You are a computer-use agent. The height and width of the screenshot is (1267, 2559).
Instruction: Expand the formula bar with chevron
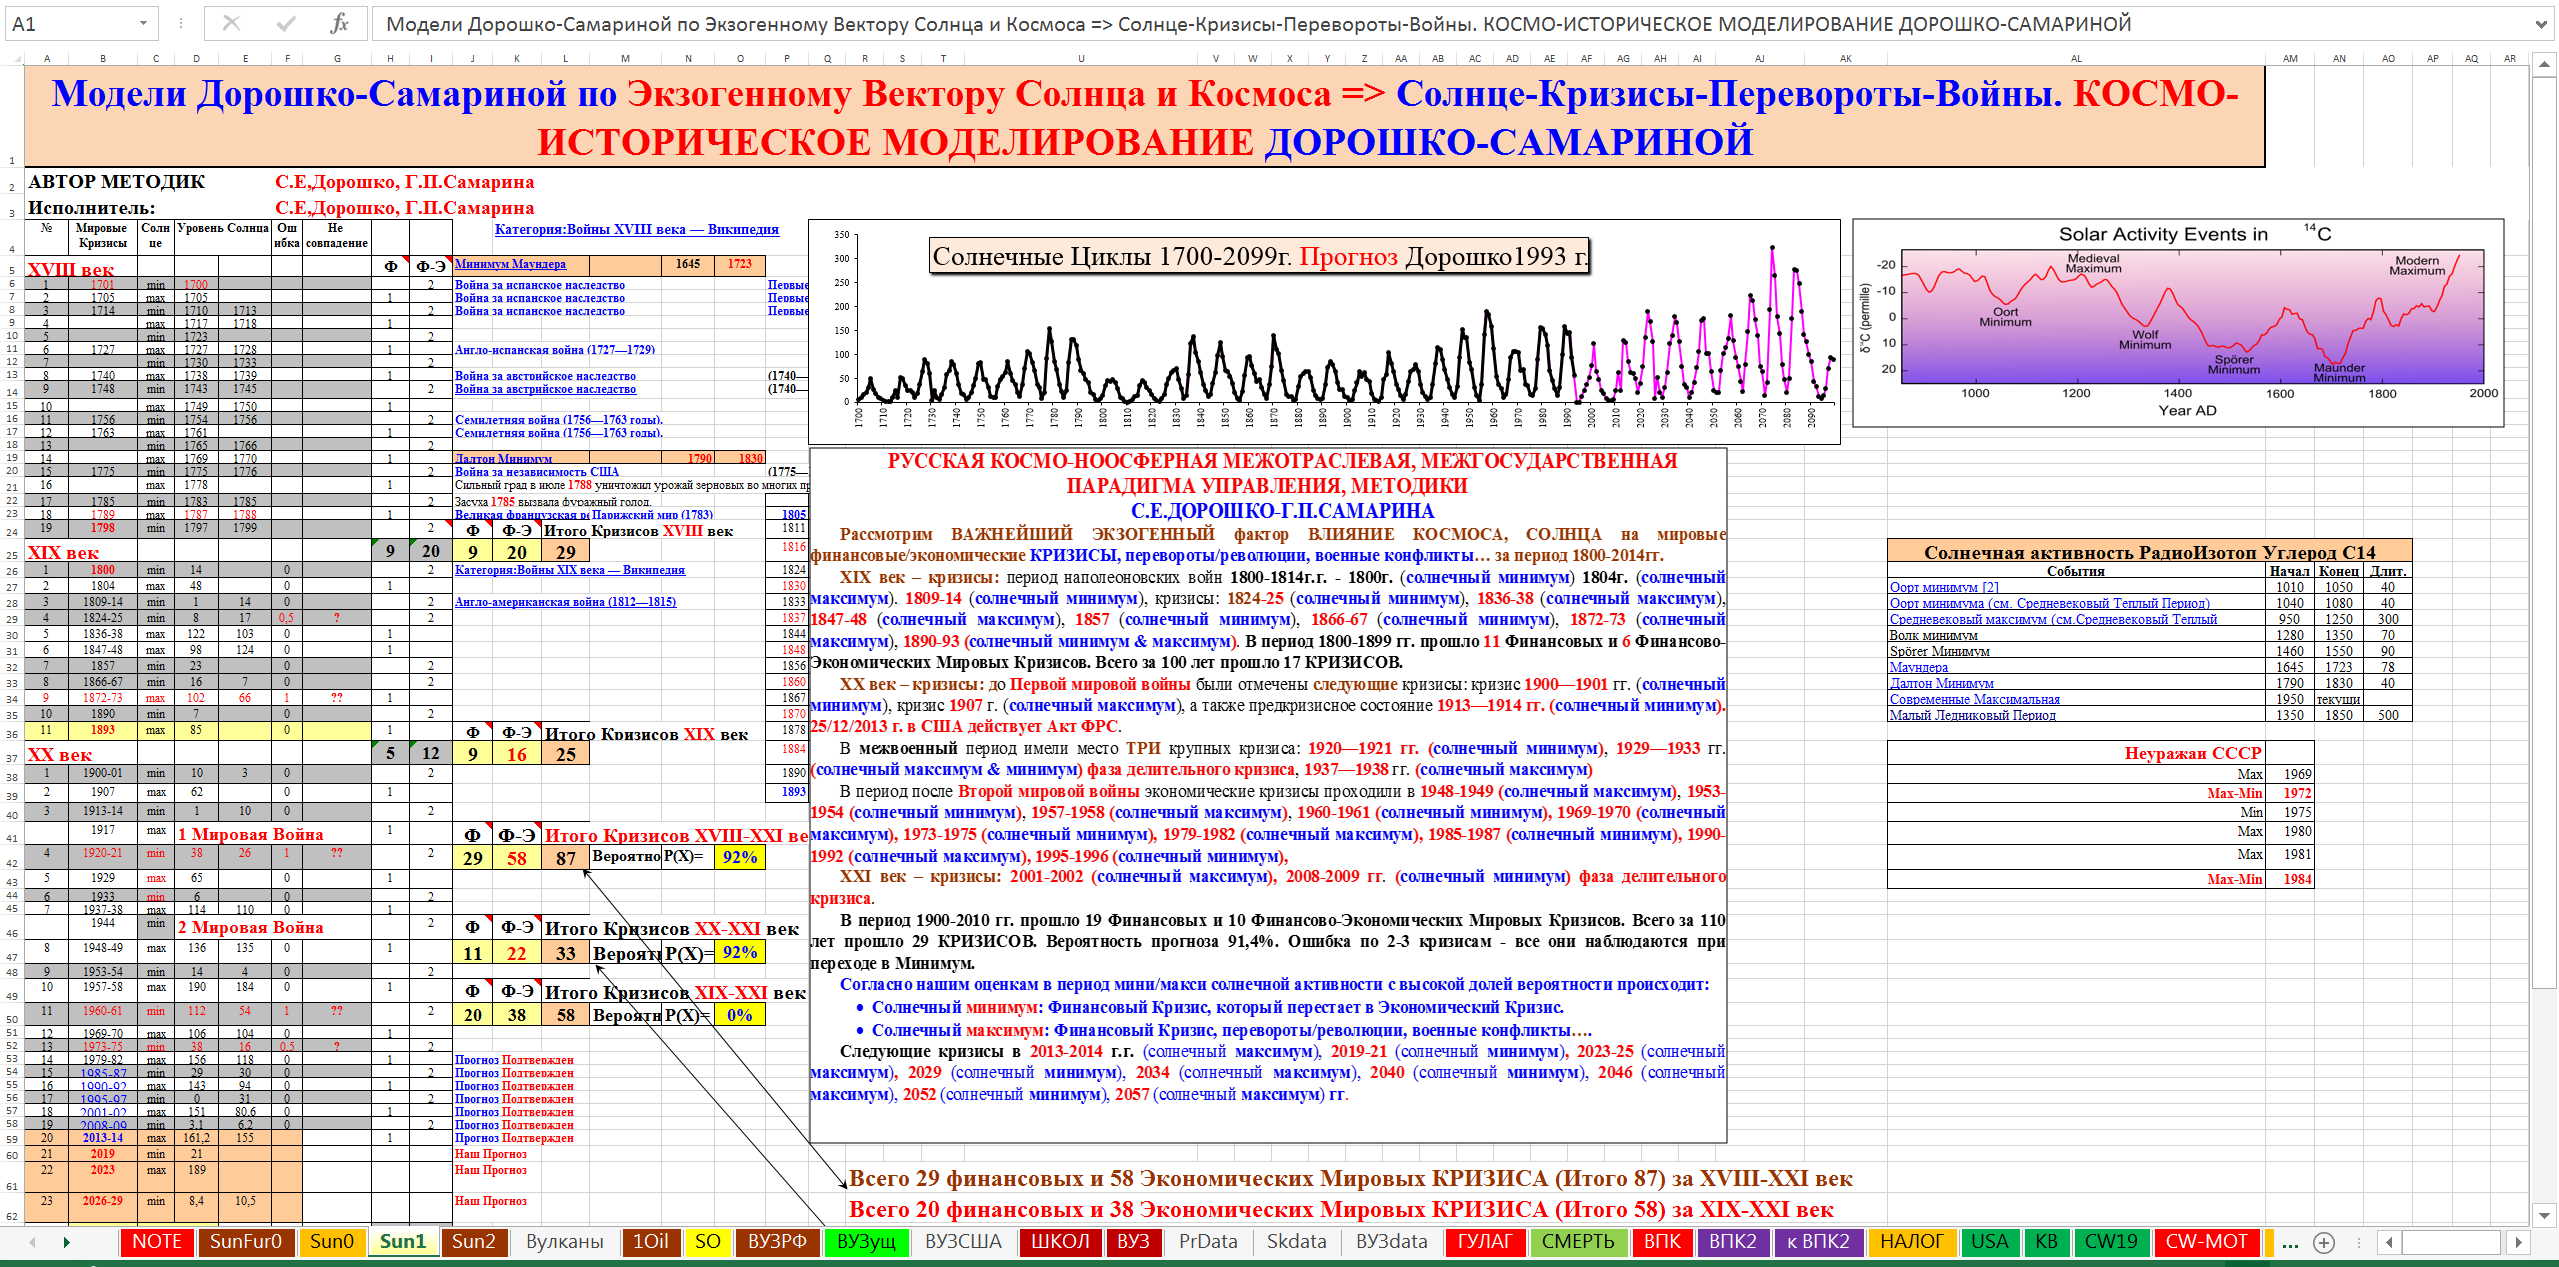coord(2541,23)
